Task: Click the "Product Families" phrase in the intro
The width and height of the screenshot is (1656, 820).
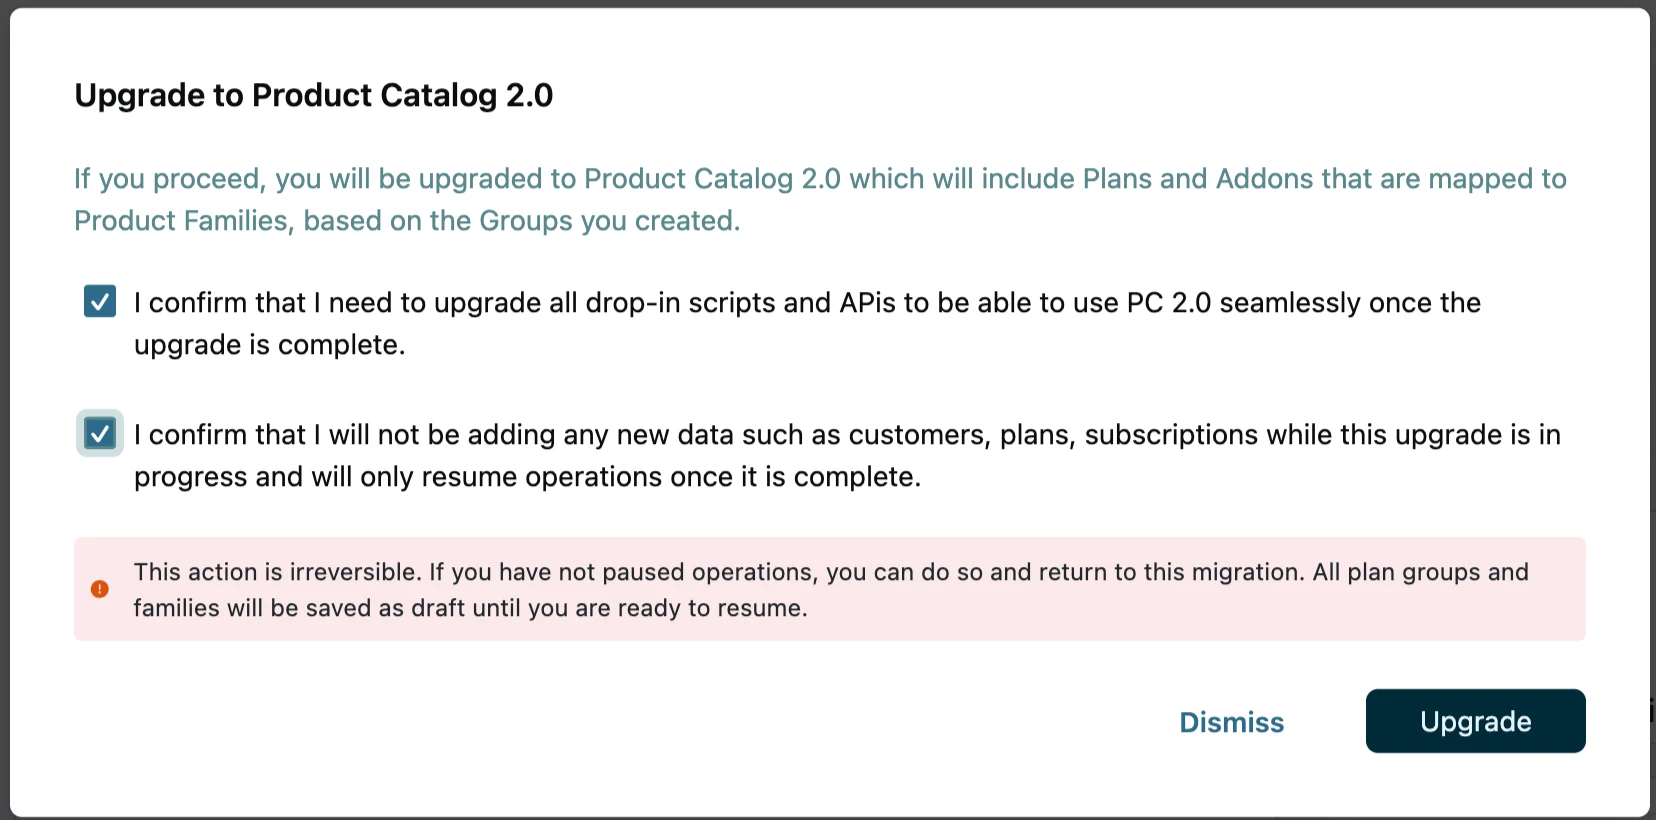Action: 181,220
